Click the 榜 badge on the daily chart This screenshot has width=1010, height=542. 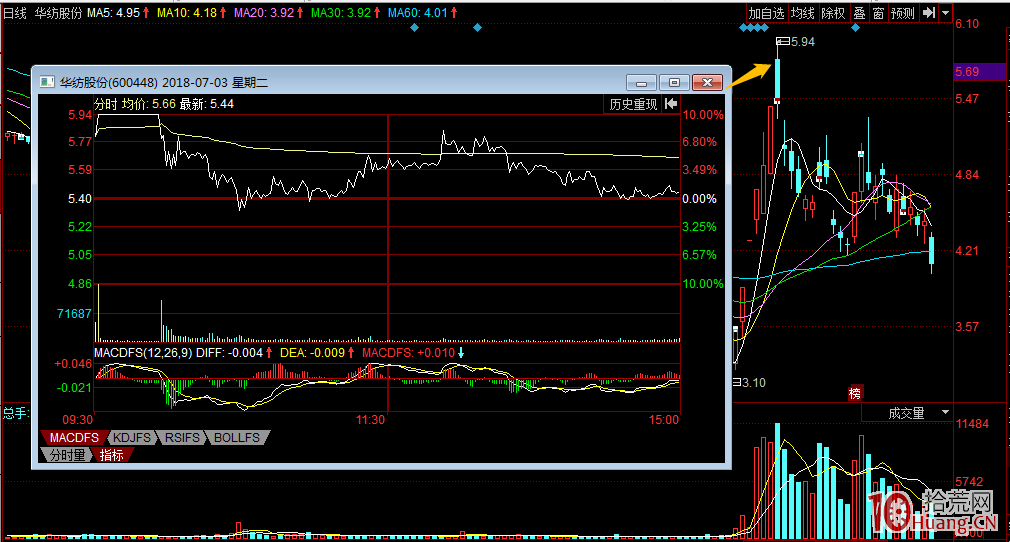(x=855, y=393)
